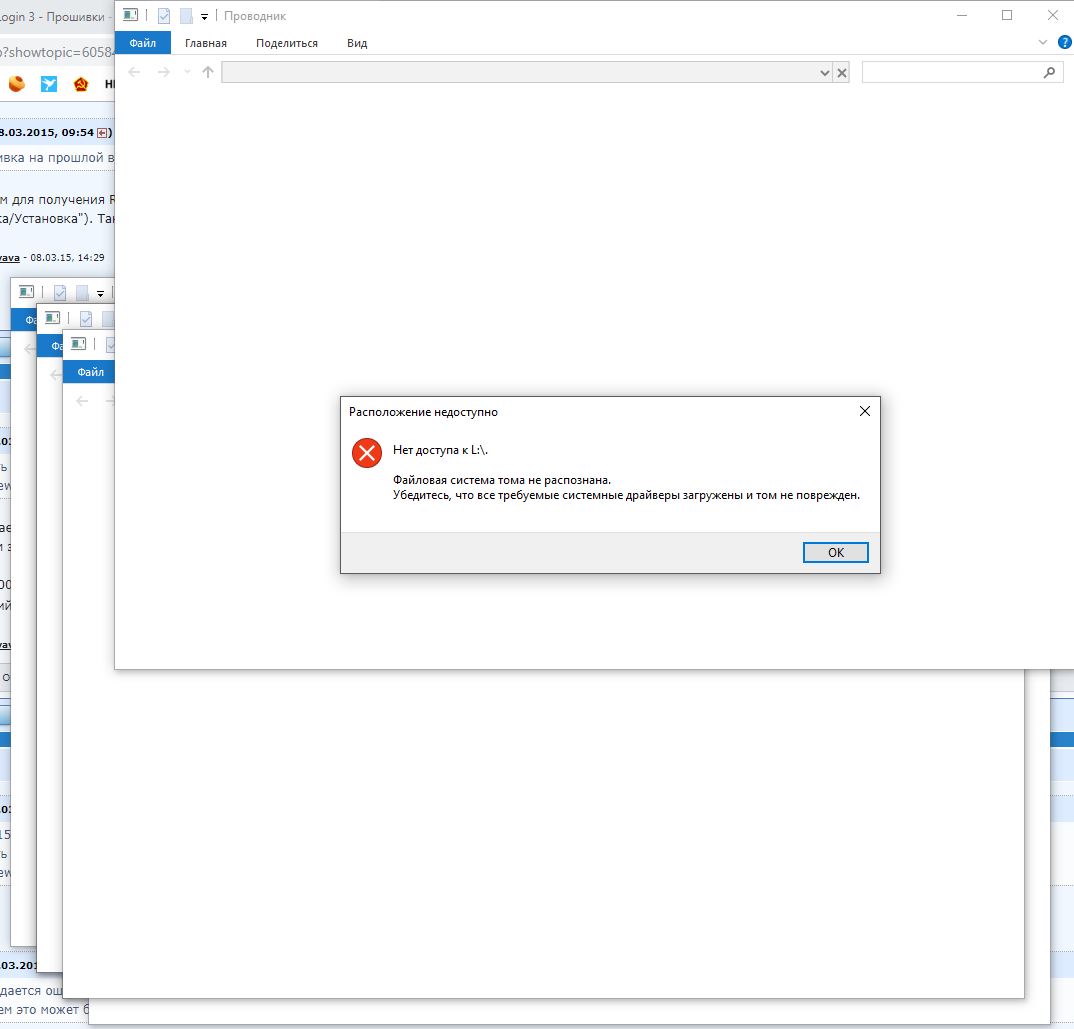
Task: Open the recent locations dropdown arrow
Action: pos(187,72)
